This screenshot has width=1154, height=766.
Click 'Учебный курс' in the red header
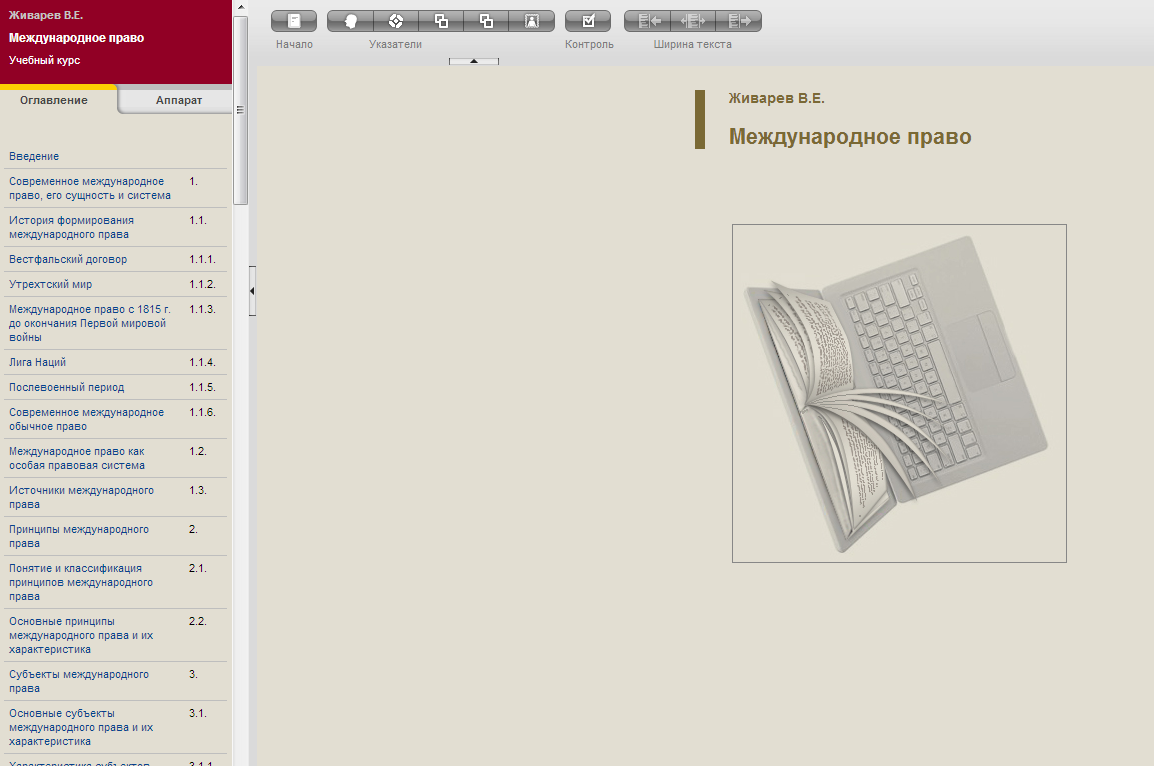pos(44,60)
